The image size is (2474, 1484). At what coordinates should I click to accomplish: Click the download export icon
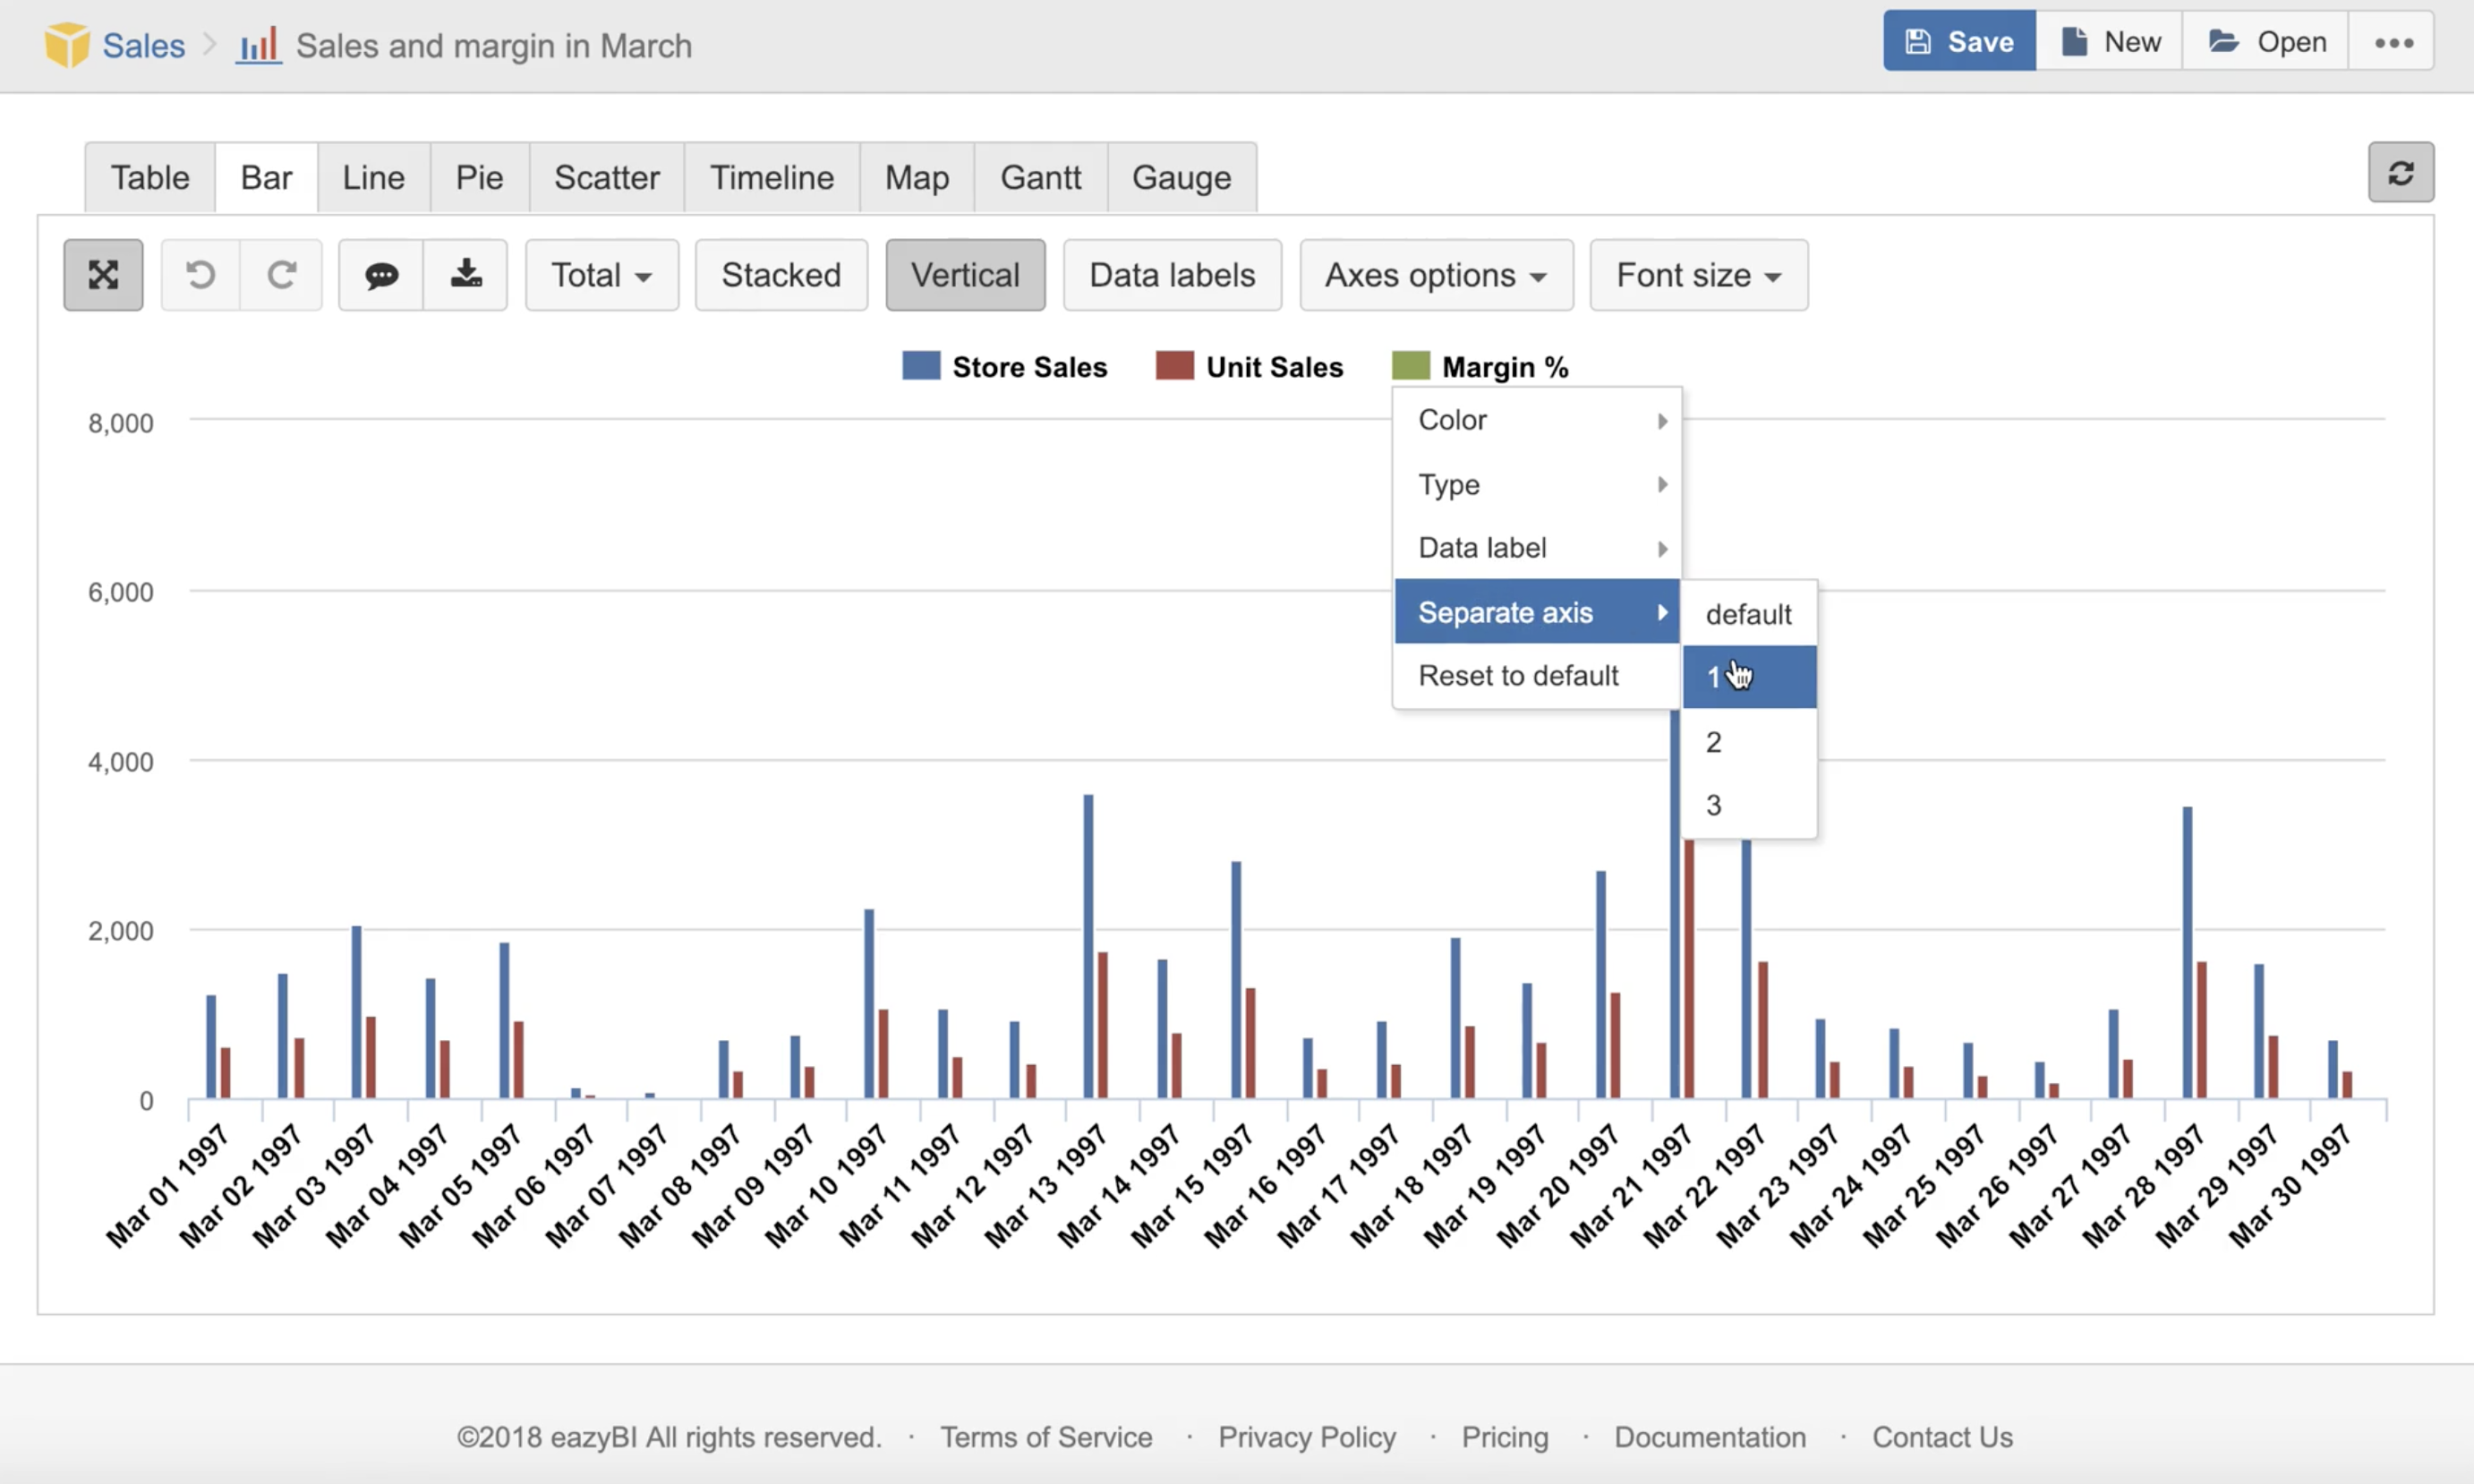(465, 275)
